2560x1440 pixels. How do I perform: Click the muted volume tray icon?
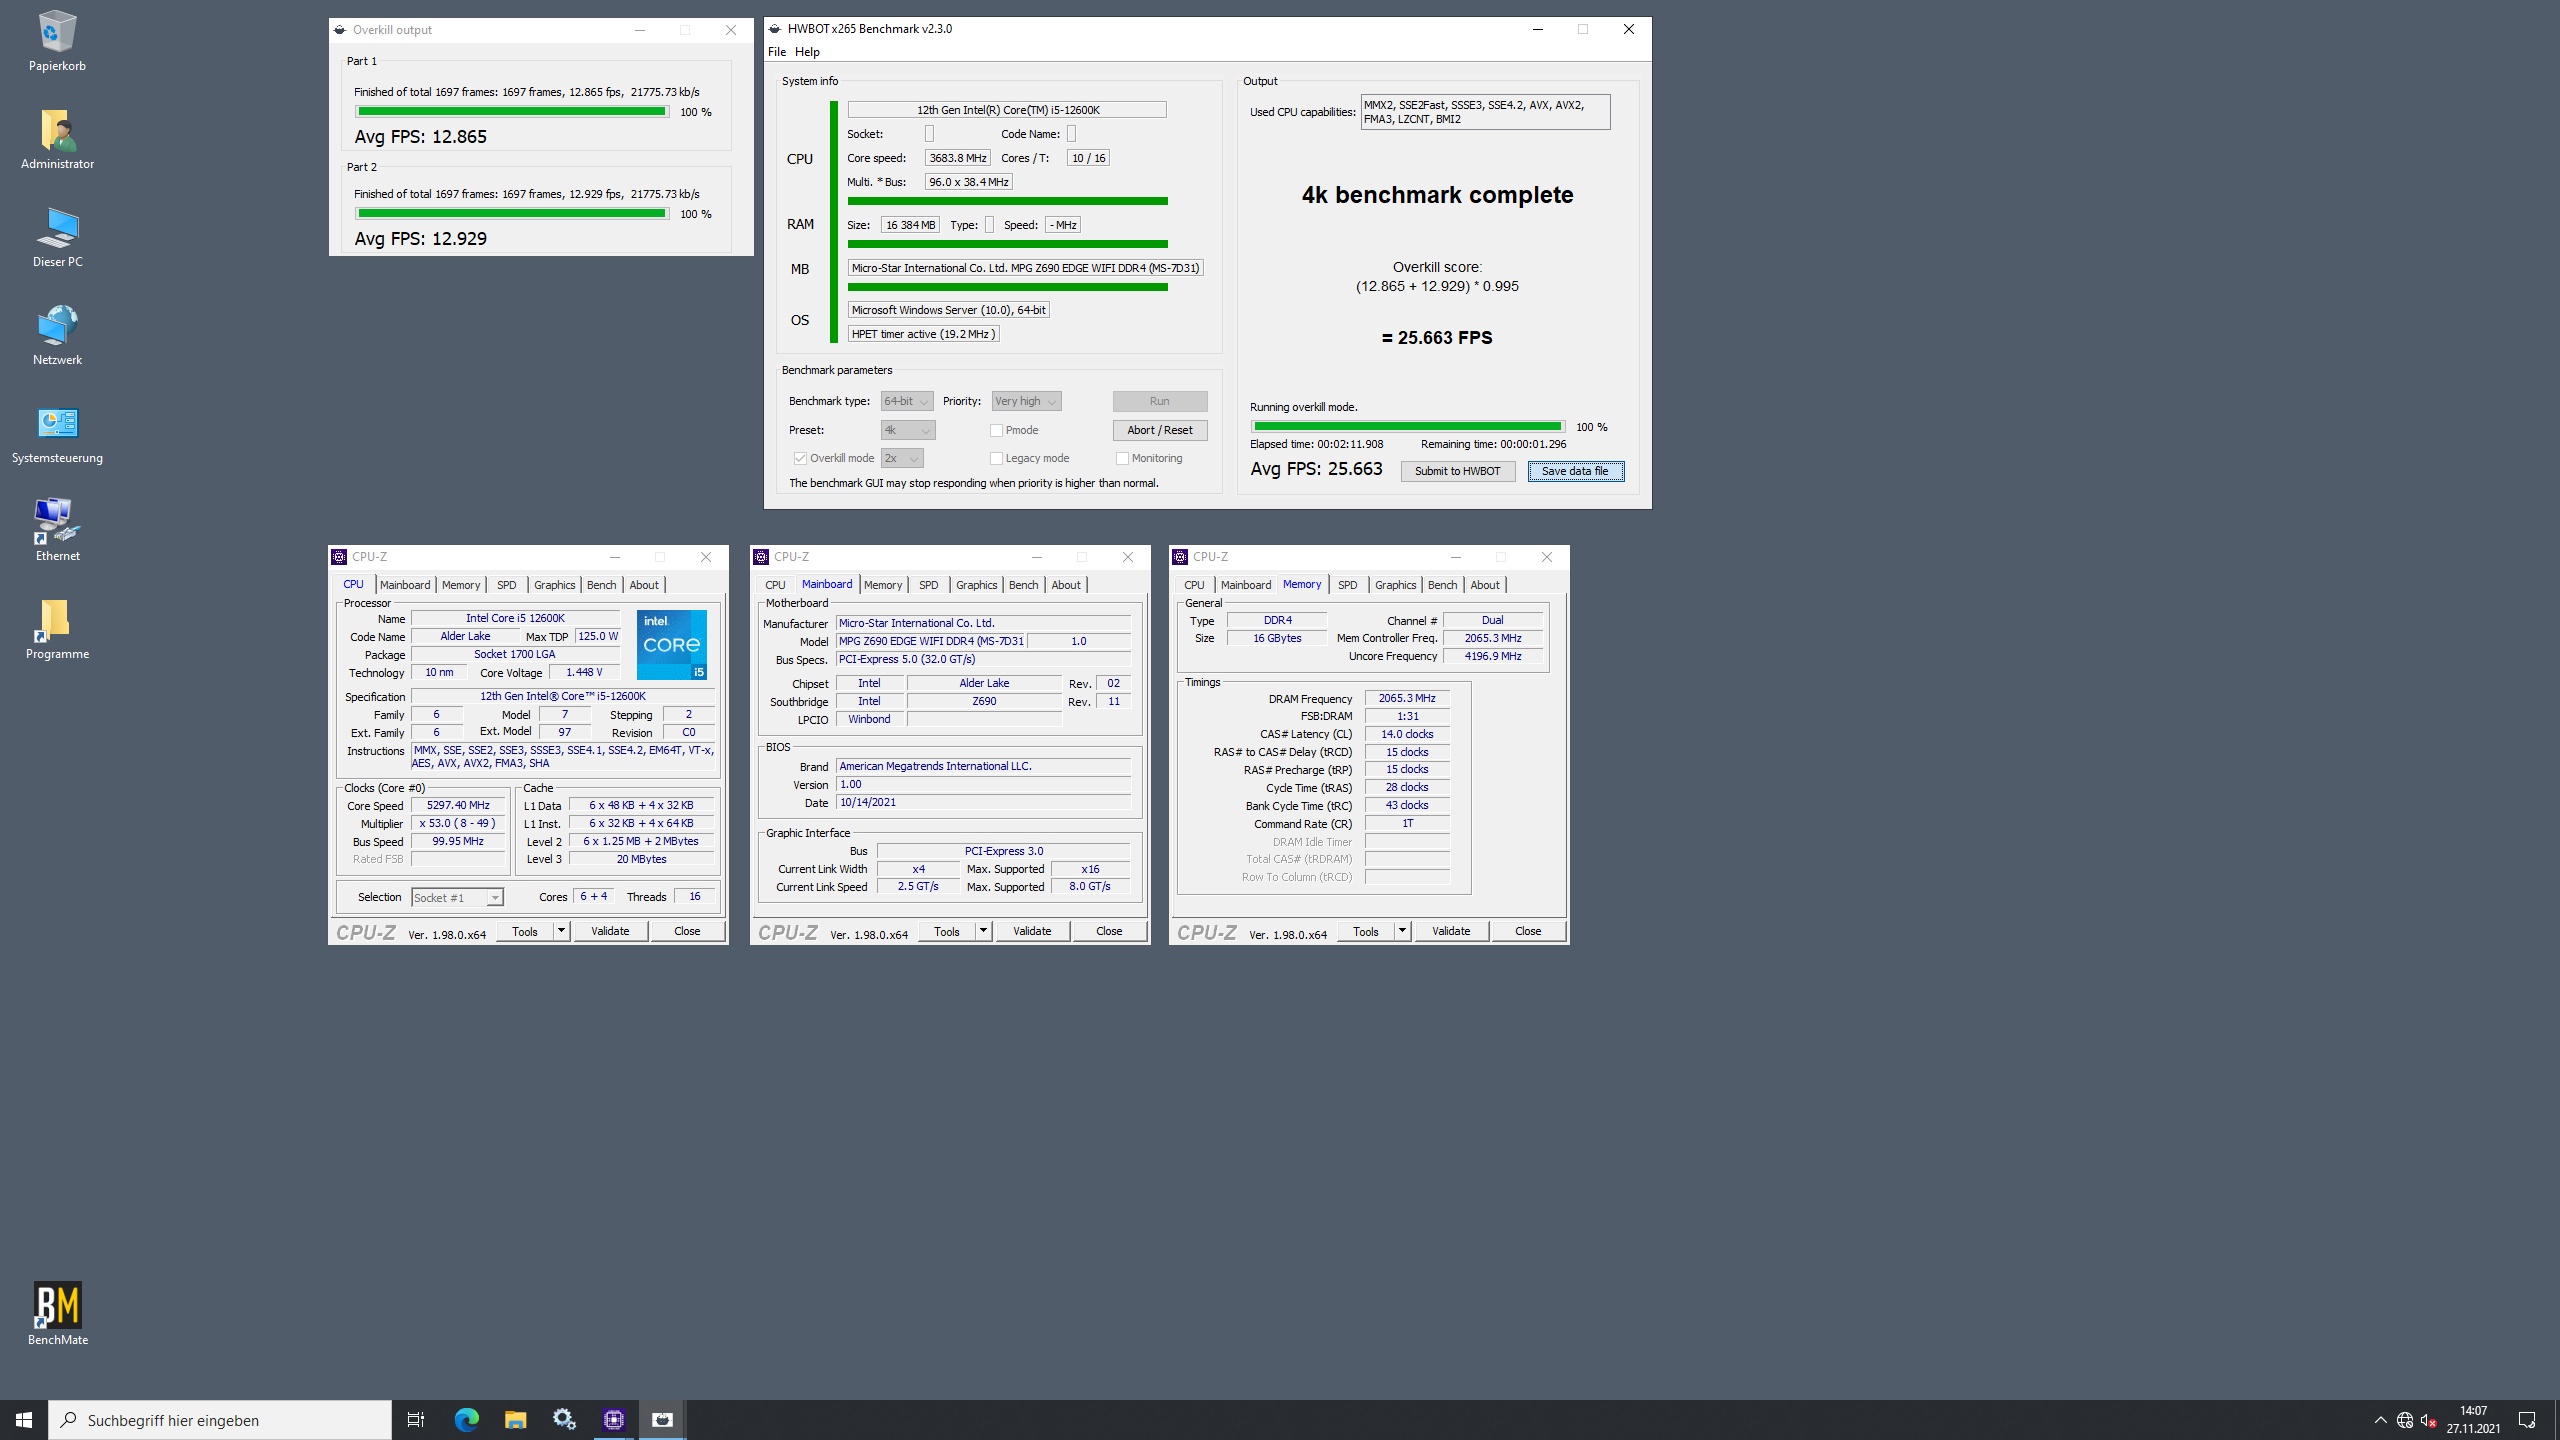tap(2428, 1420)
